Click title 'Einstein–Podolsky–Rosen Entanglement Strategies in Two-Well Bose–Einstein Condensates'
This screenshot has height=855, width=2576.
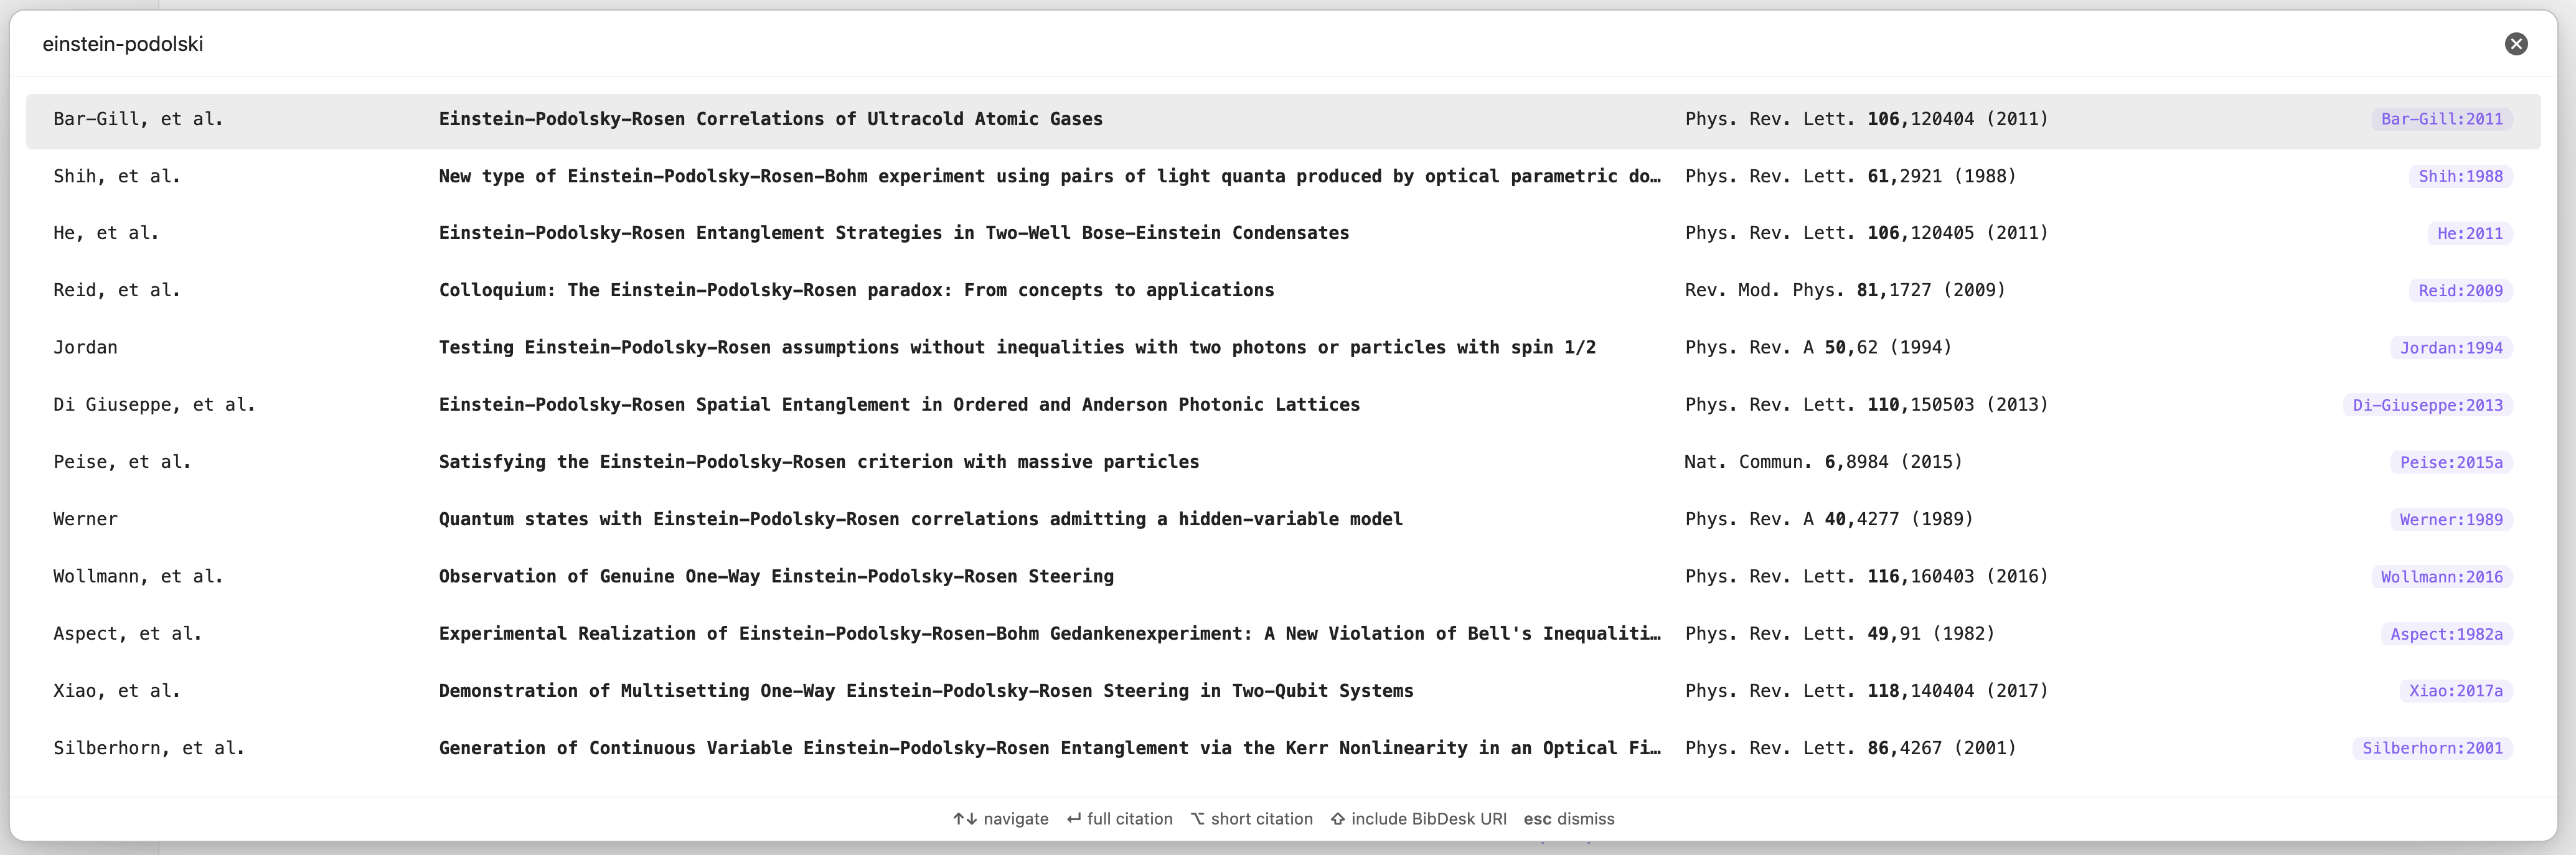pos(894,233)
